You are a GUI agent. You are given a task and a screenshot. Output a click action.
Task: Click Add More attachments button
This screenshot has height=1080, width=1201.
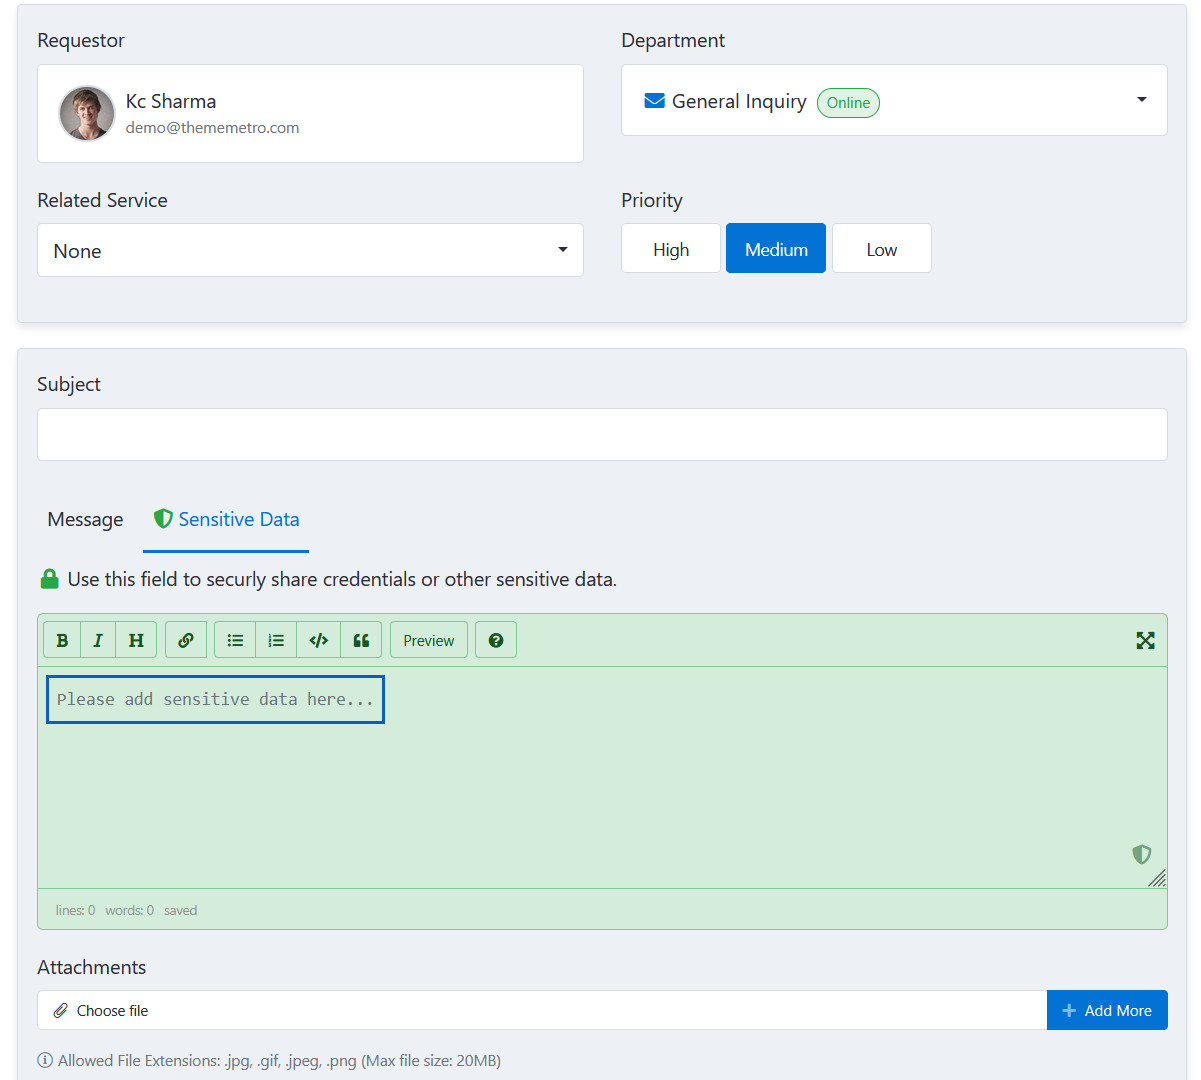click(x=1107, y=1011)
